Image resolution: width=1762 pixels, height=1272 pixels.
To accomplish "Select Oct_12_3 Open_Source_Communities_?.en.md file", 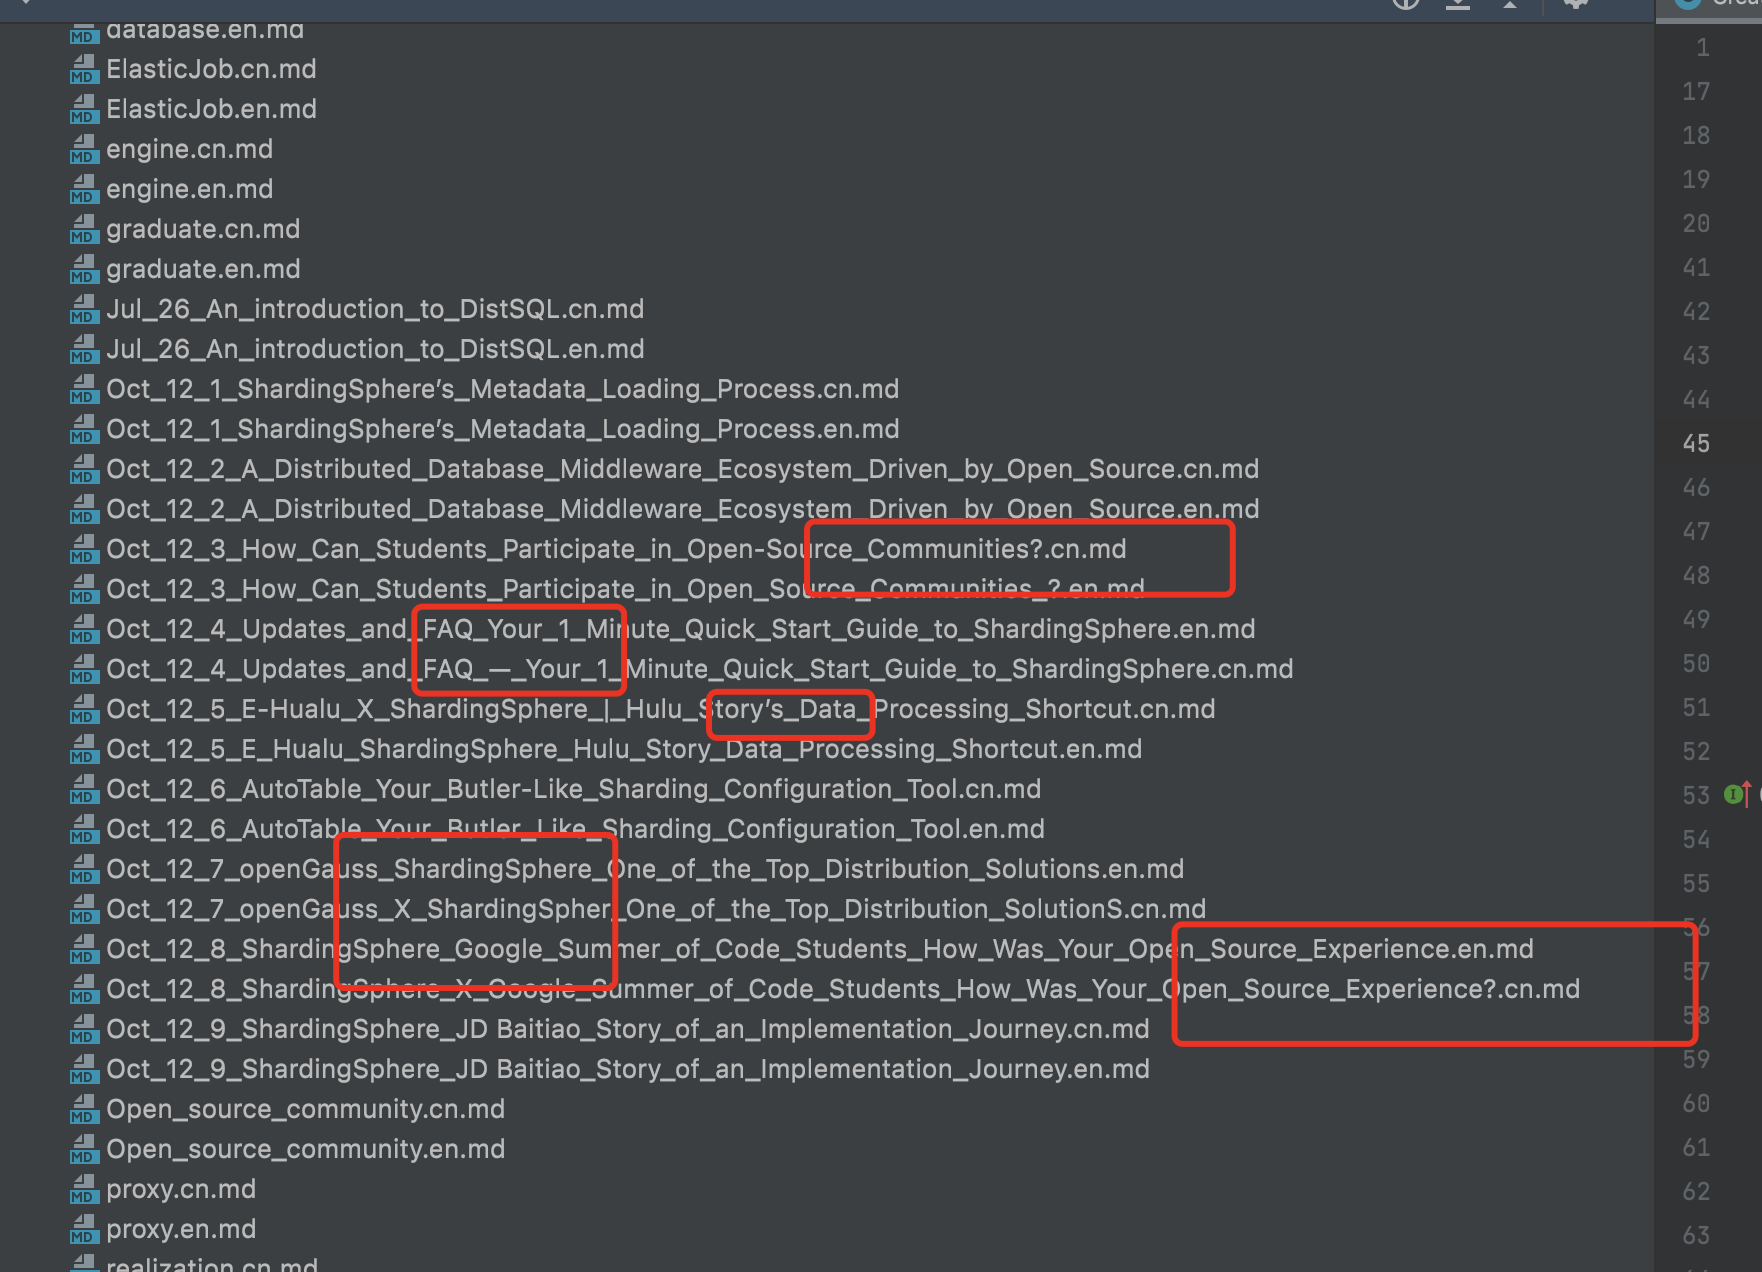I will coord(625,589).
